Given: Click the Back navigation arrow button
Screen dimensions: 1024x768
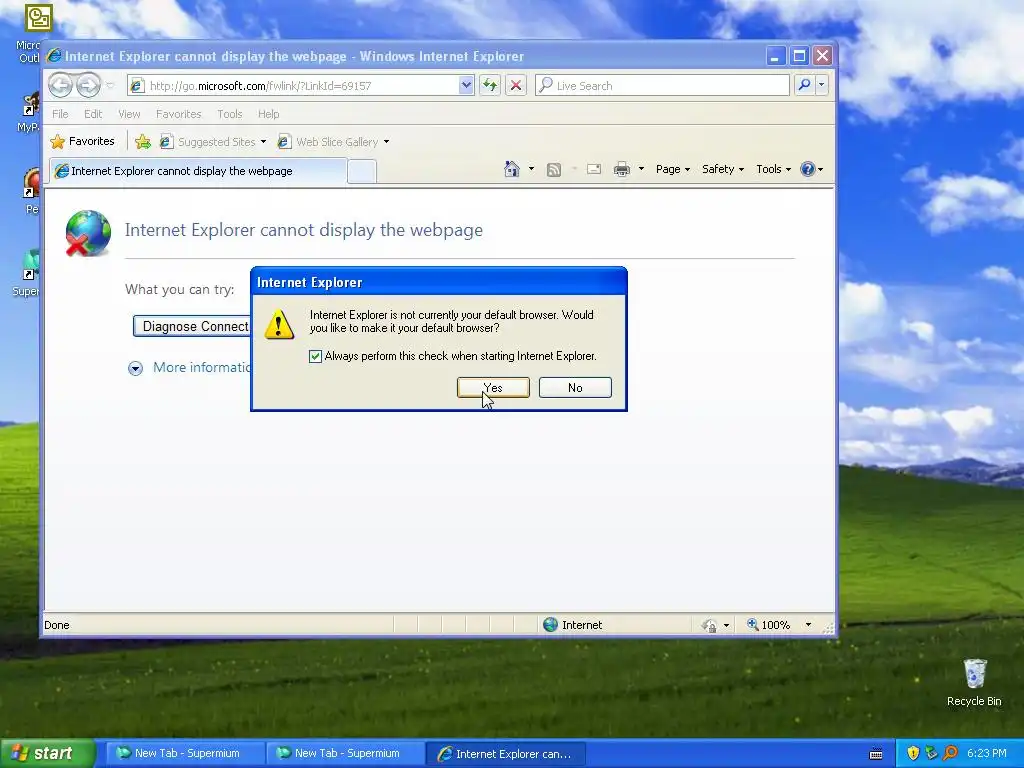Looking at the screenshot, I should coord(60,86).
